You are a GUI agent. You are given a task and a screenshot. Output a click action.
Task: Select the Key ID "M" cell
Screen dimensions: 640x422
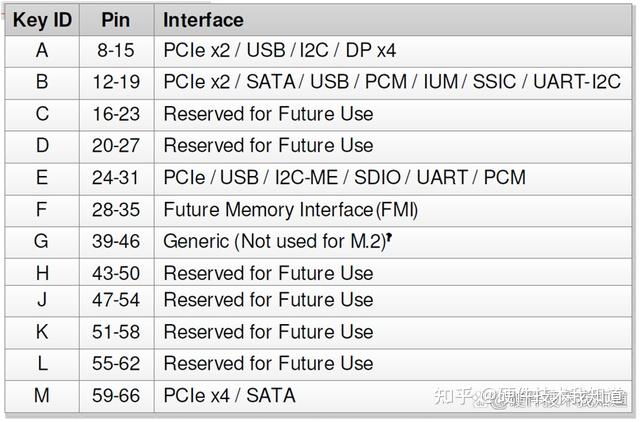pyautogui.click(x=42, y=396)
